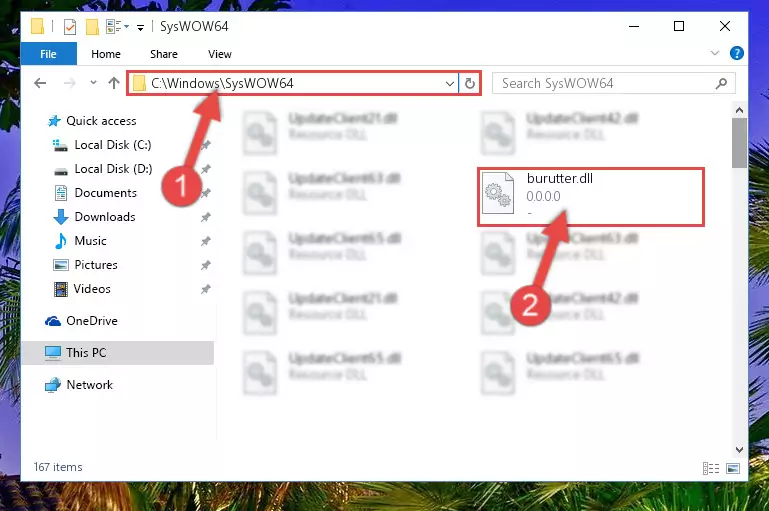769x511 pixels.
Task: Select the burutter.dll file
Action: (x=591, y=197)
